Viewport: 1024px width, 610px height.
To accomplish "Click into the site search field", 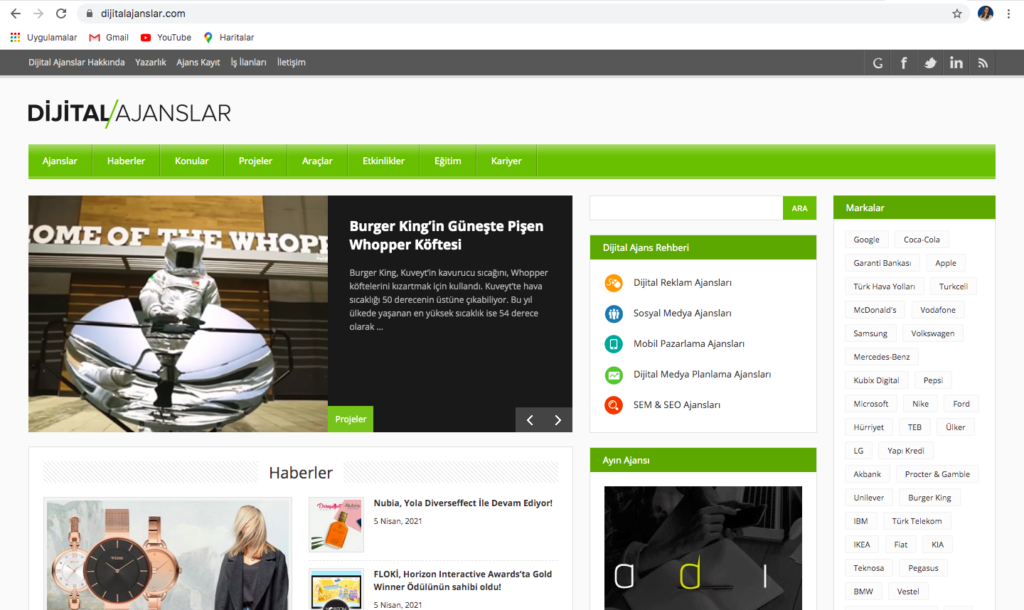I will click(x=686, y=208).
